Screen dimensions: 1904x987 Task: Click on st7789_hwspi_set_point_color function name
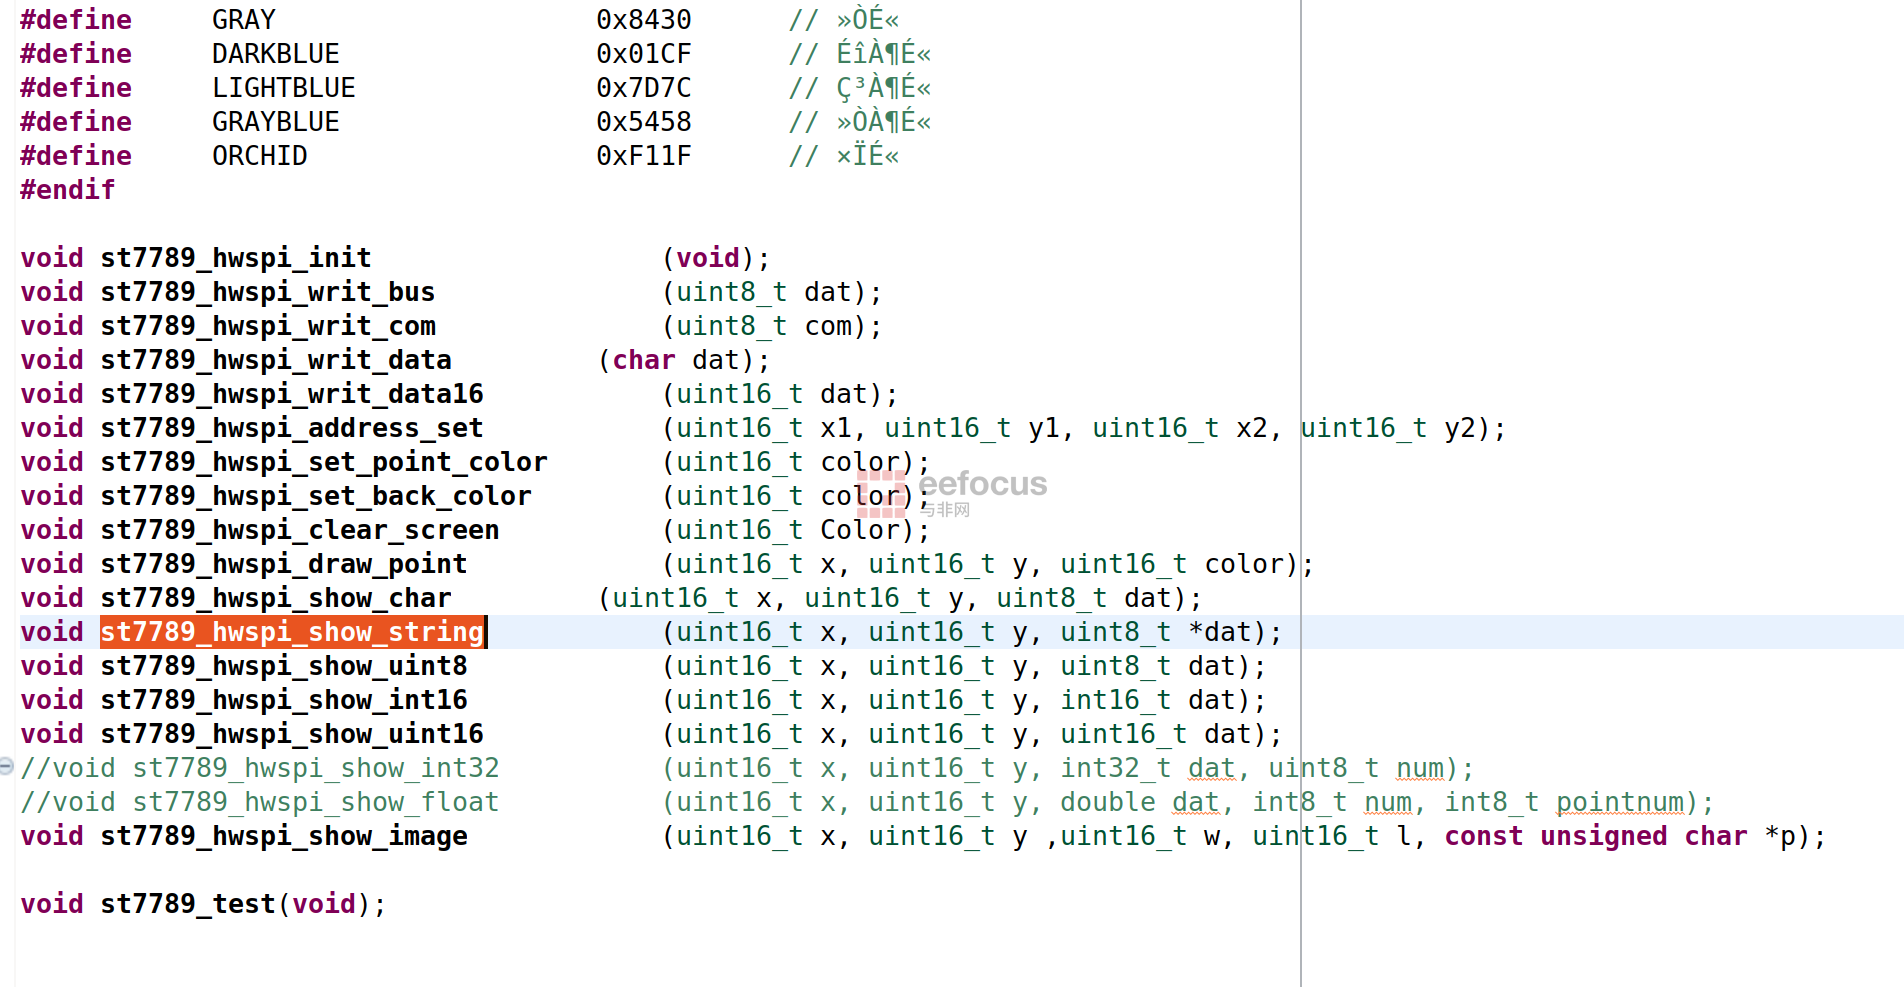click(x=324, y=462)
